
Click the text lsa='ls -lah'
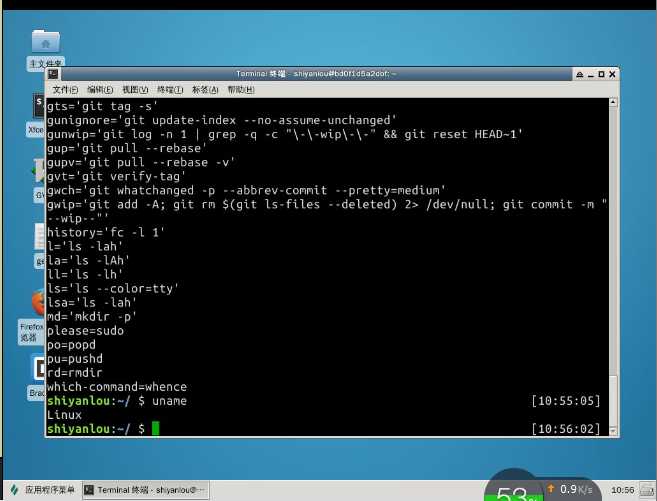click(x=92, y=303)
